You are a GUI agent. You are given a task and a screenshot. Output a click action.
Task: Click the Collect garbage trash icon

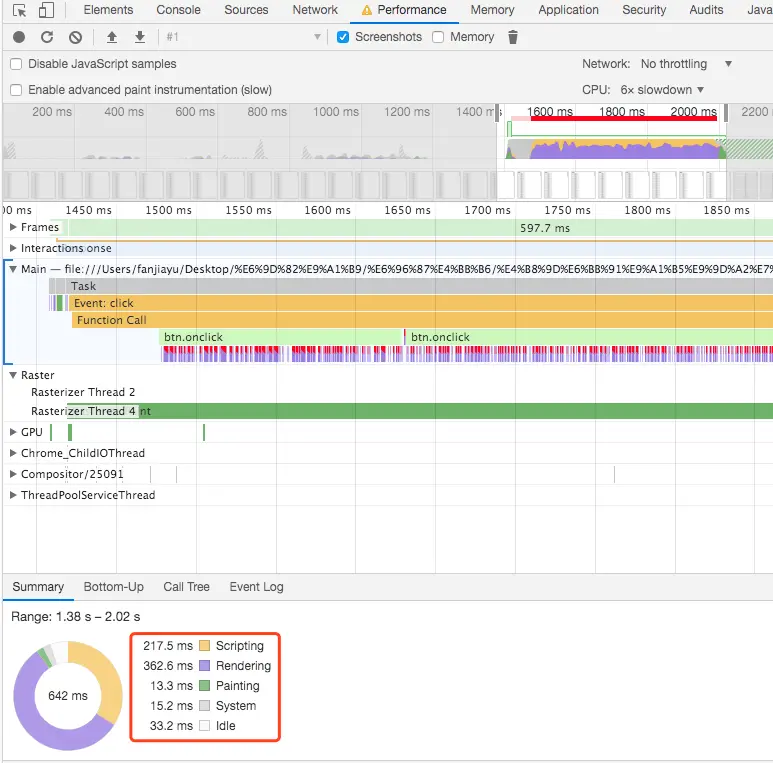(x=513, y=37)
